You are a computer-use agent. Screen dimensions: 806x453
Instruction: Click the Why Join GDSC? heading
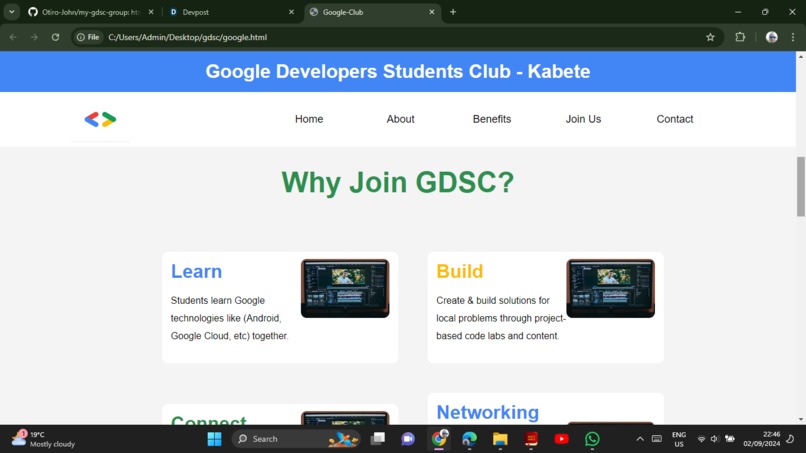[398, 182]
